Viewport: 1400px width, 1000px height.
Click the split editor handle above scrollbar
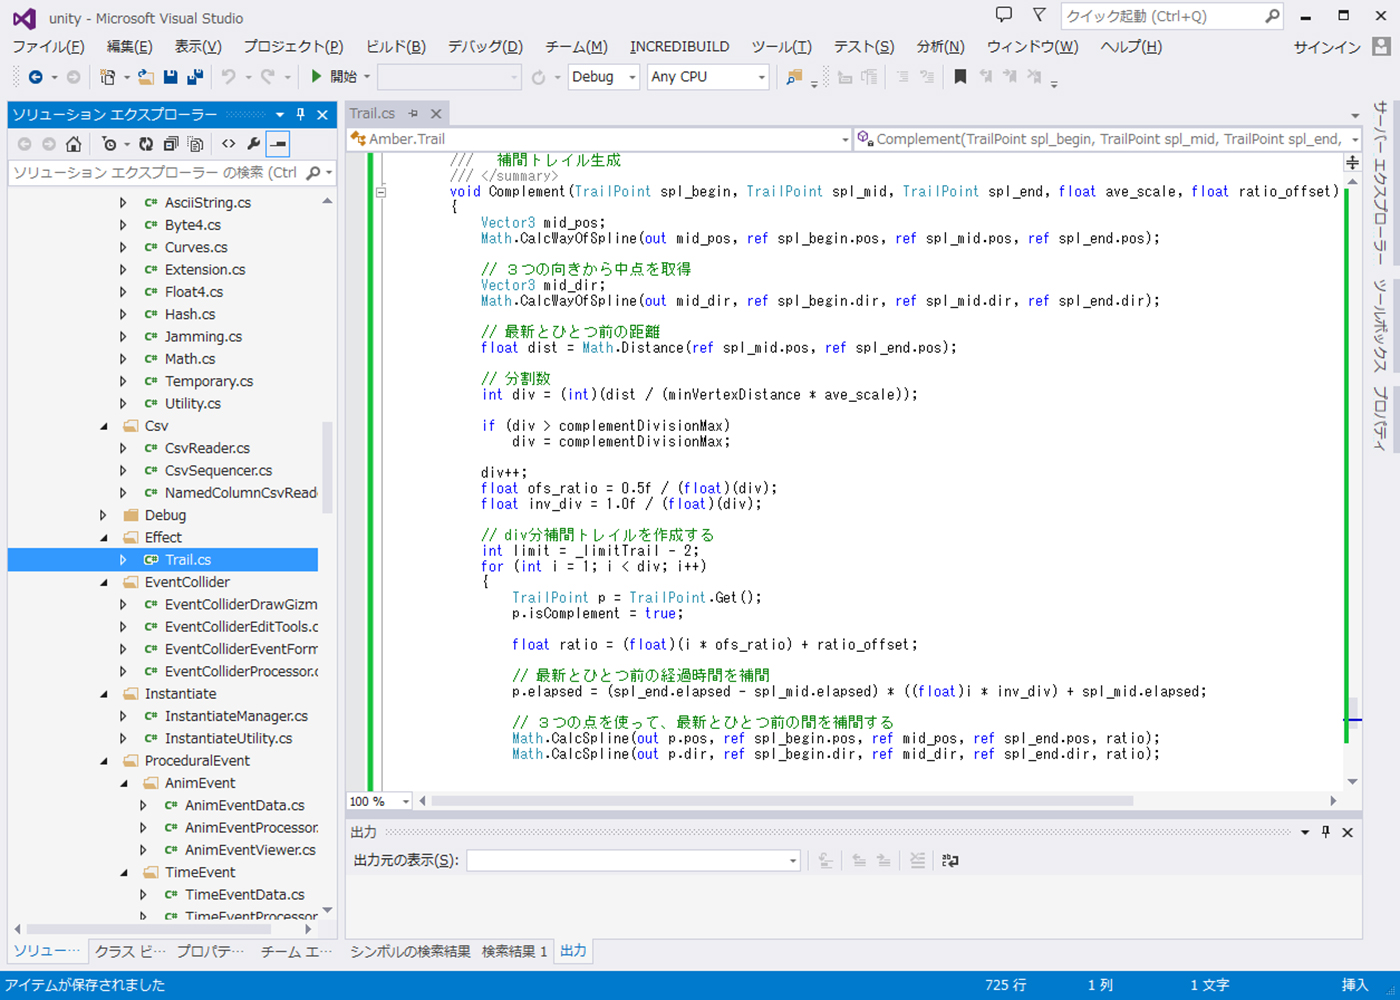pyautogui.click(x=1352, y=162)
